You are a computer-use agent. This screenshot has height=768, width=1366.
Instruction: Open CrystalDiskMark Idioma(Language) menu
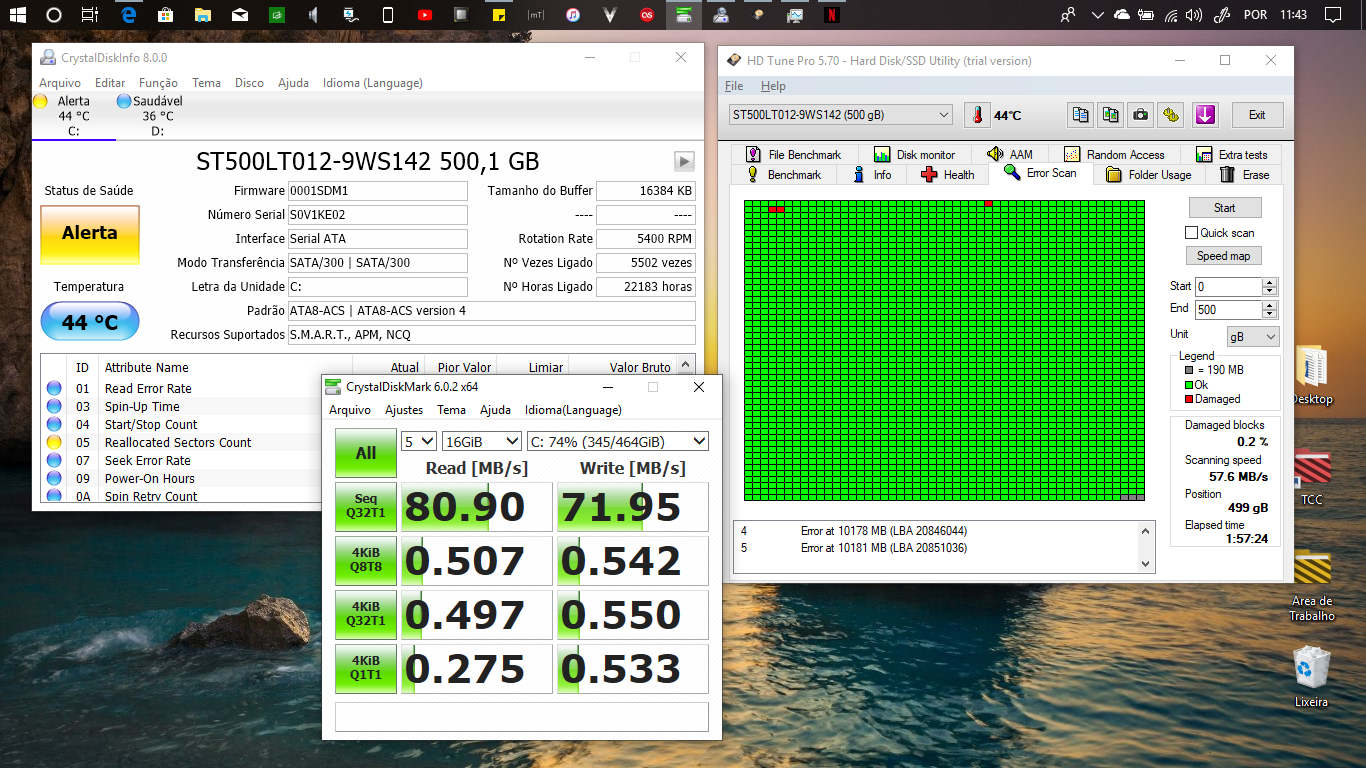[x=573, y=410]
